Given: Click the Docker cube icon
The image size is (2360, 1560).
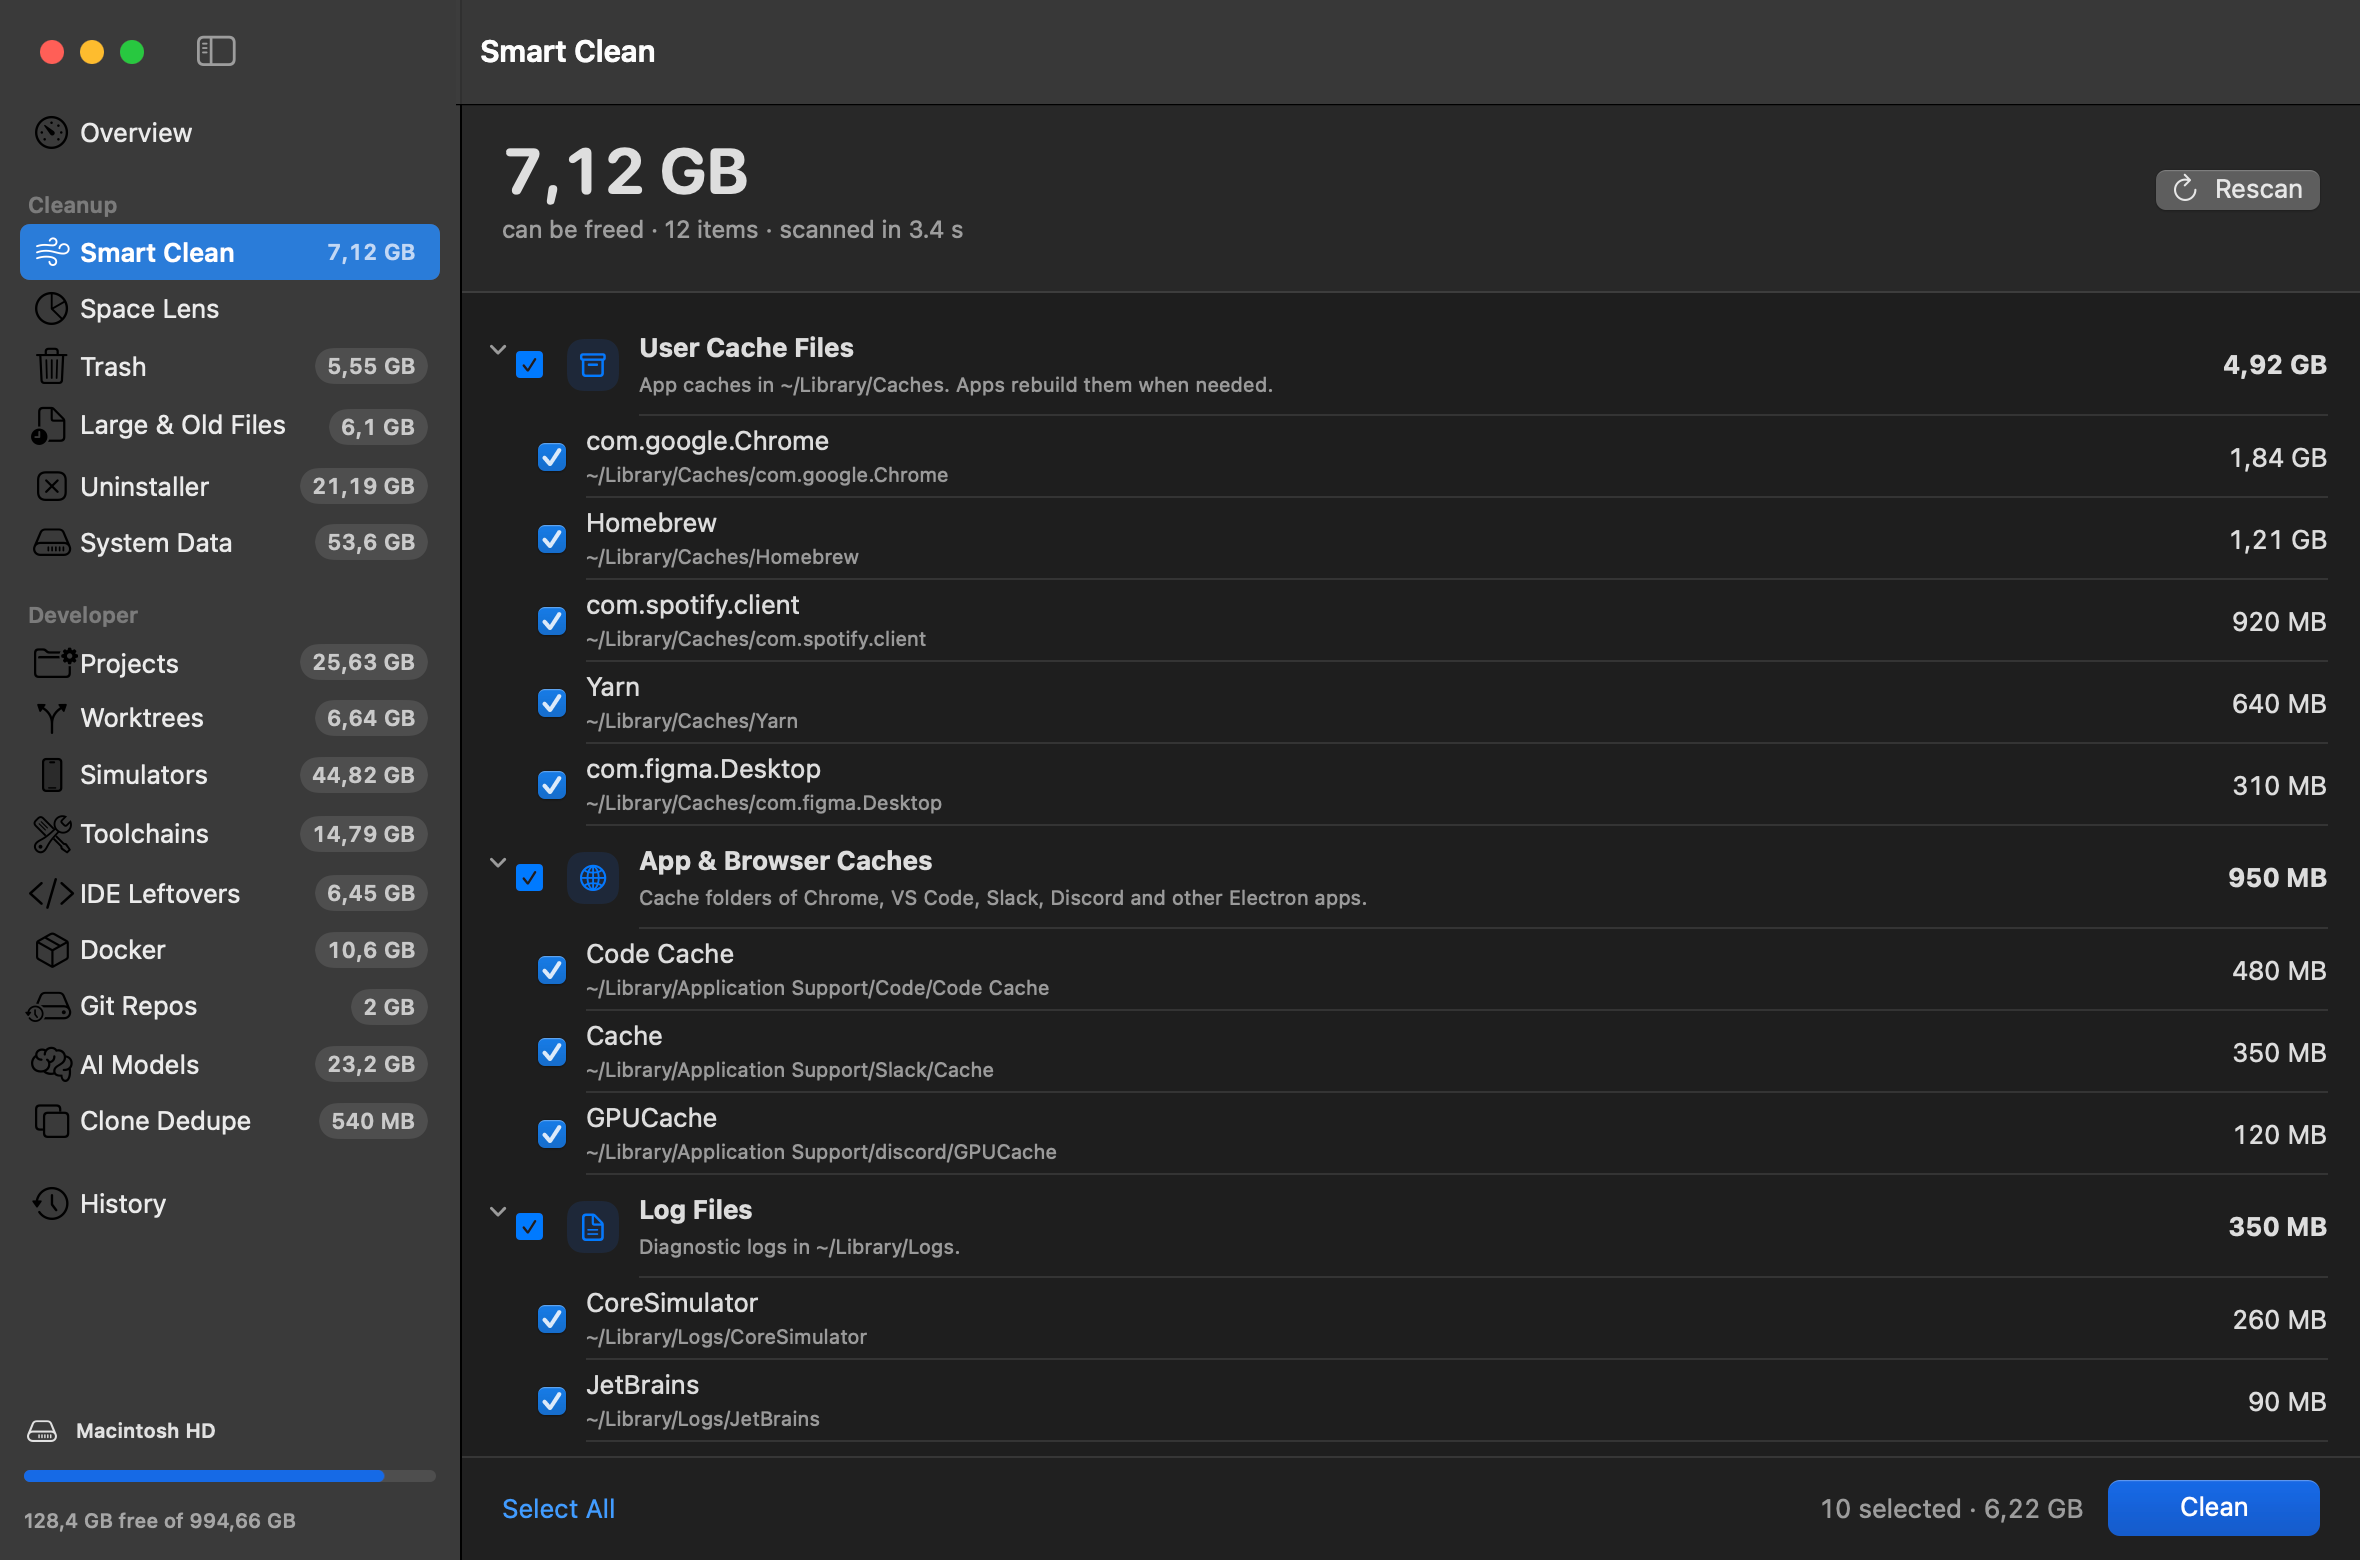Looking at the screenshot, I should 51,950.
